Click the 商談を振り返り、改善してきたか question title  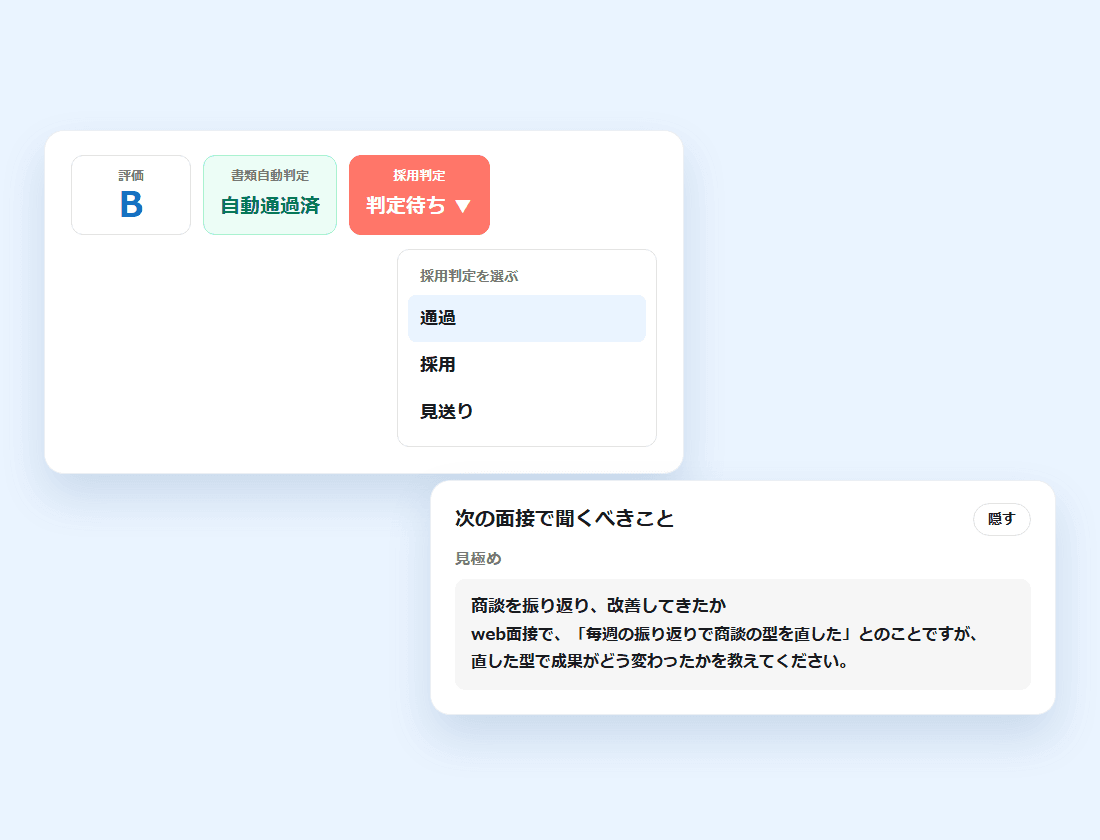(x=598, y=605)
